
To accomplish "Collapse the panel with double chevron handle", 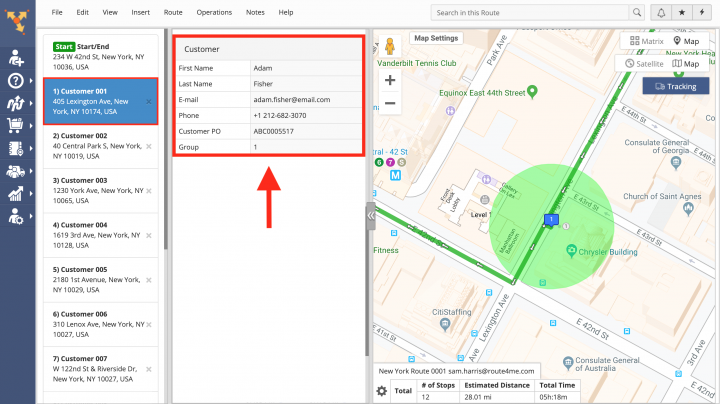I will tap(370, 215).
